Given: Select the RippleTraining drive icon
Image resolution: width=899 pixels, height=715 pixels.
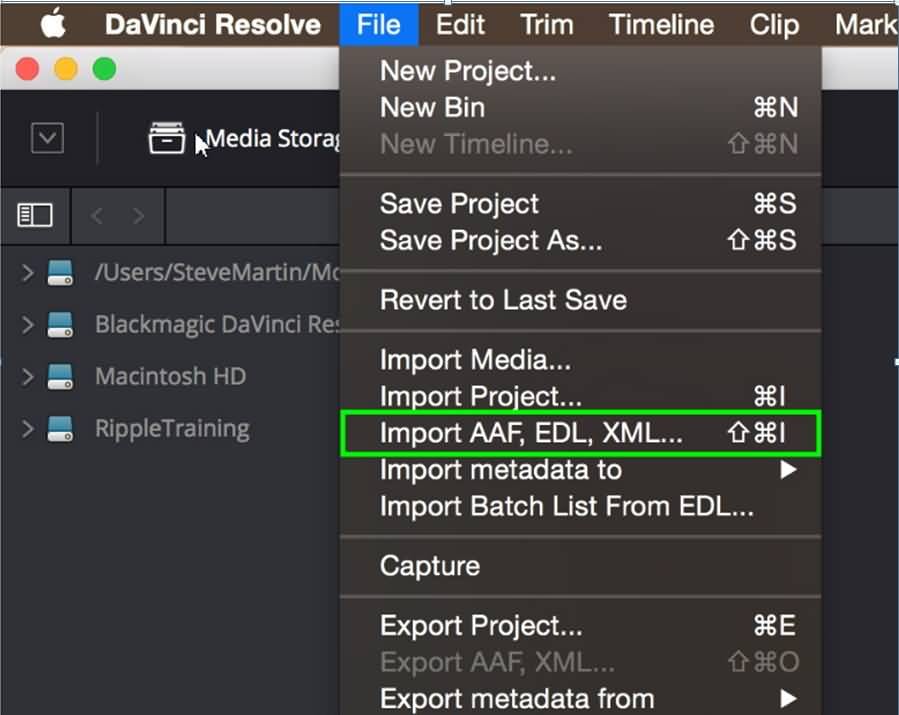Looking at the screenshot, I should click(61, 429).
